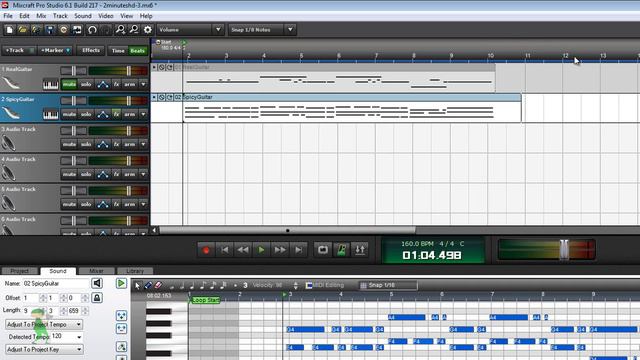640x360 pixels.
Task: Switch to the Project tab
Action: click(20, 271)
